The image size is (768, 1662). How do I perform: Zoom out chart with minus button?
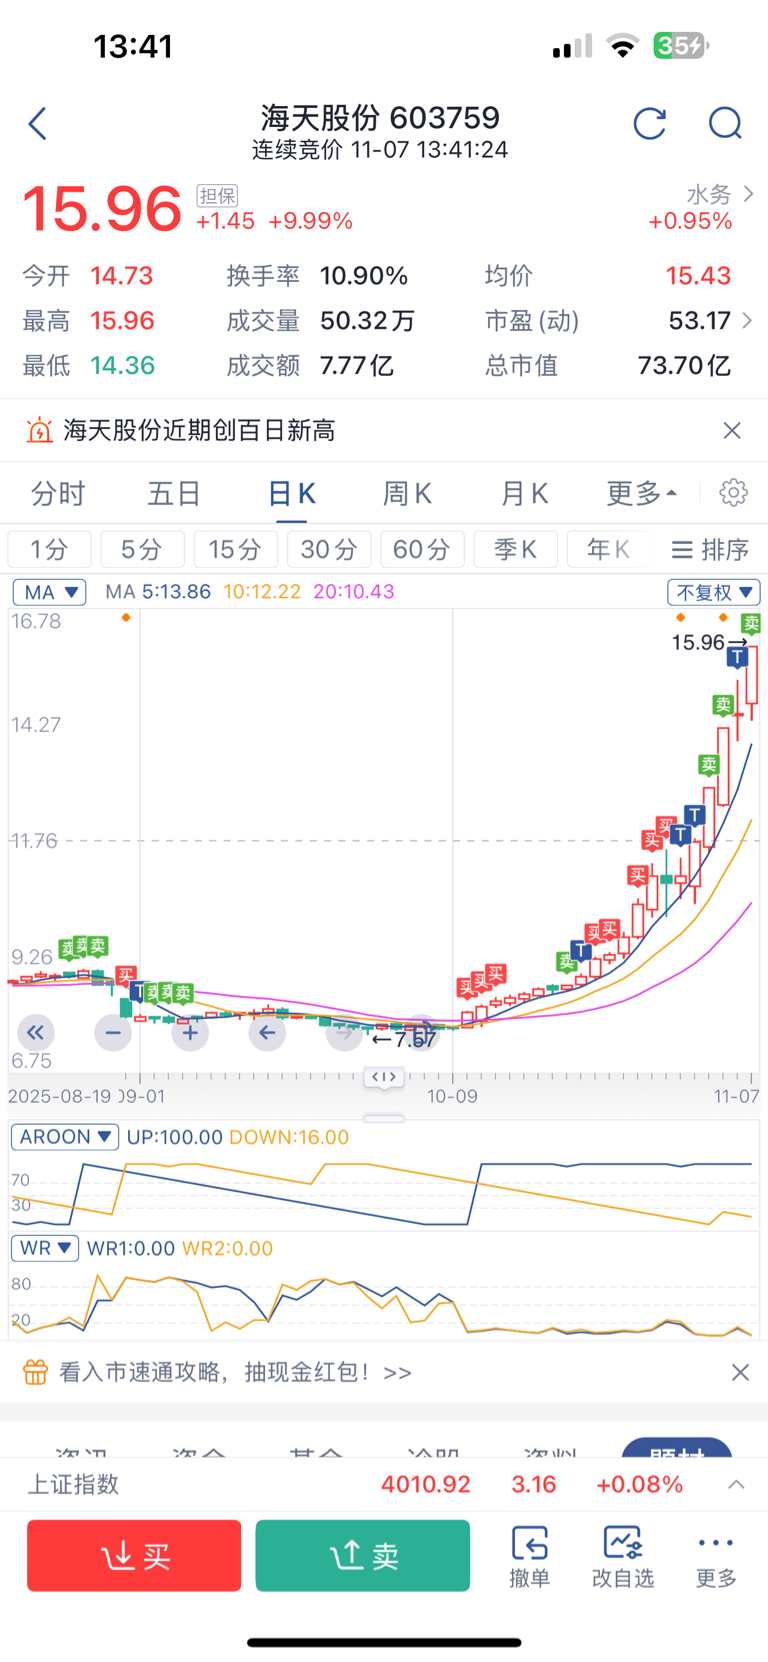coord(113,1033)
